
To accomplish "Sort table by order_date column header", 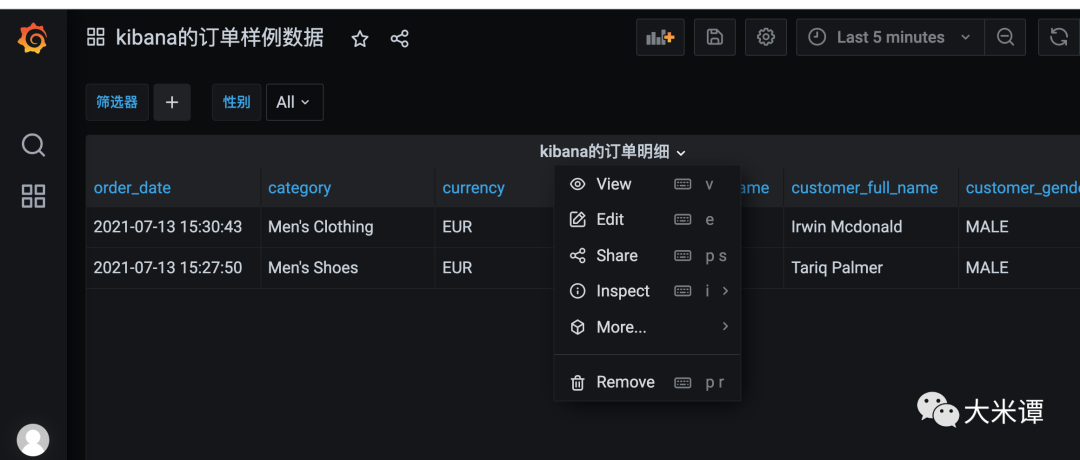I will coord(132,188).
